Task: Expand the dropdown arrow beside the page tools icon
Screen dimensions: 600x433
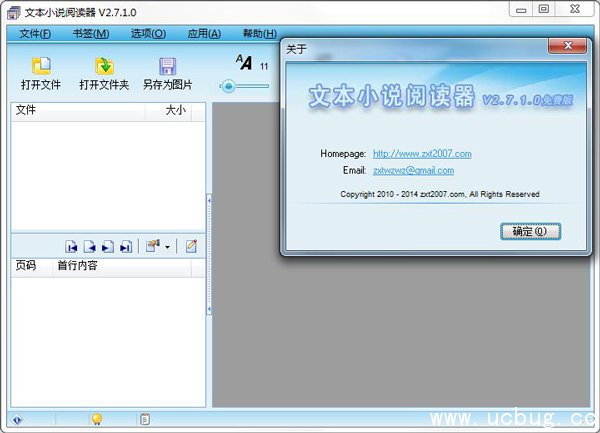Action: tap(167, 247)
